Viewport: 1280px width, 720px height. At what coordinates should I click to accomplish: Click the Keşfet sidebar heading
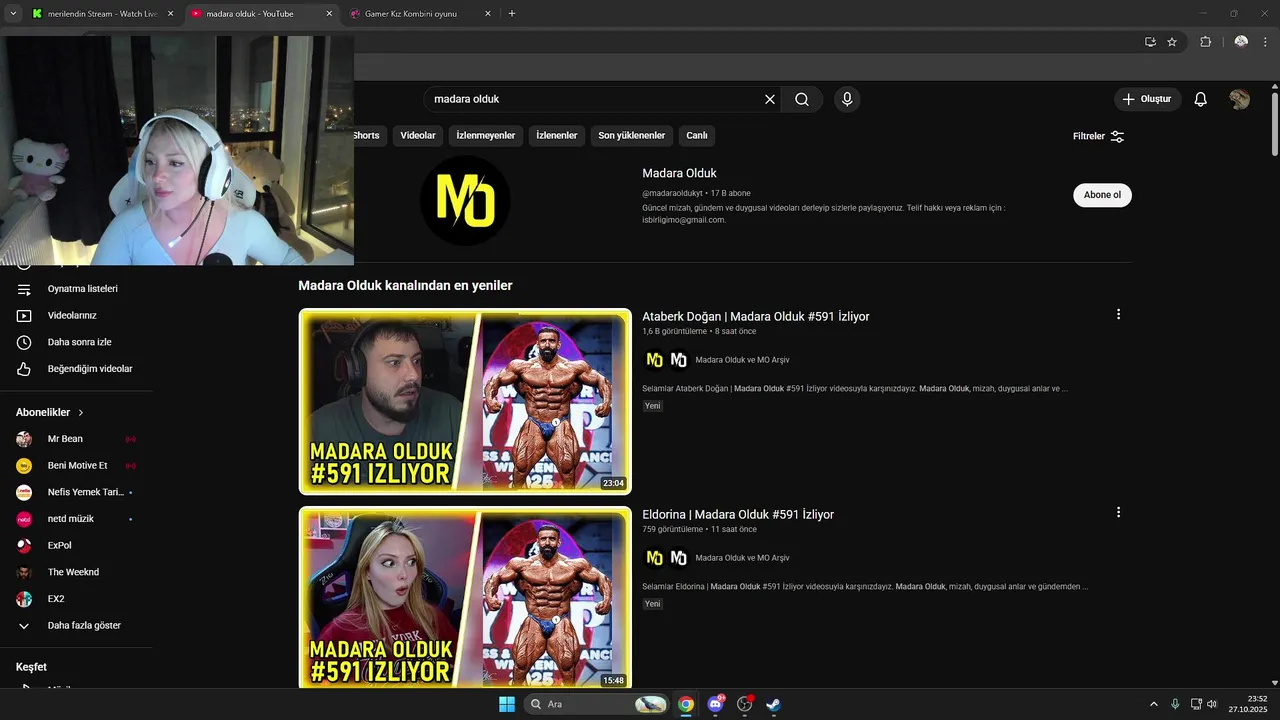tap(31, 667)
